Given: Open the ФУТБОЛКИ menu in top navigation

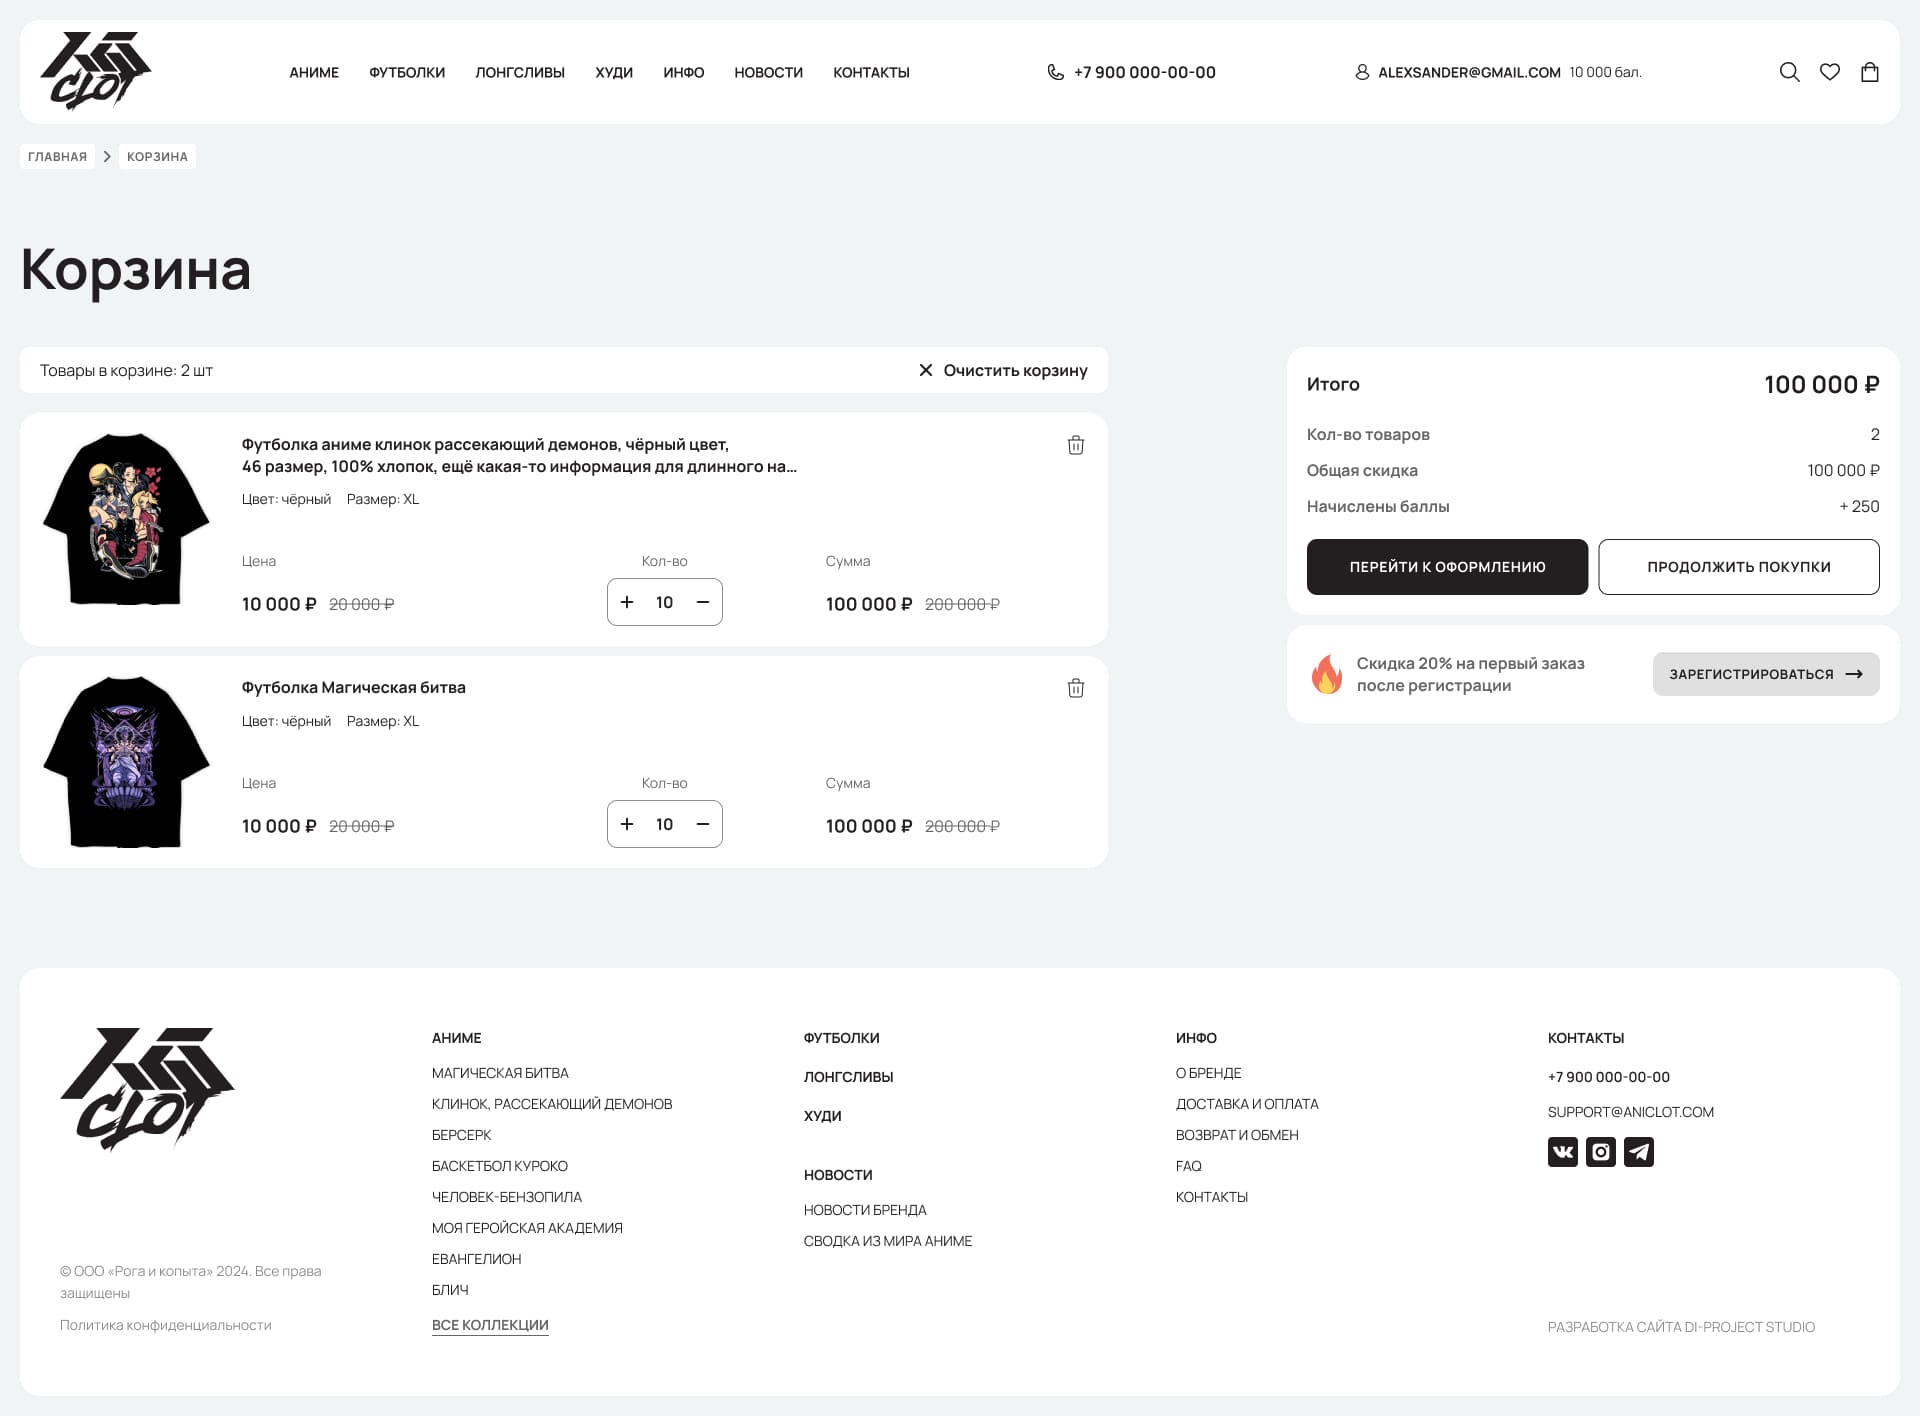Looking at the screenshot, I should pos(406,73).
